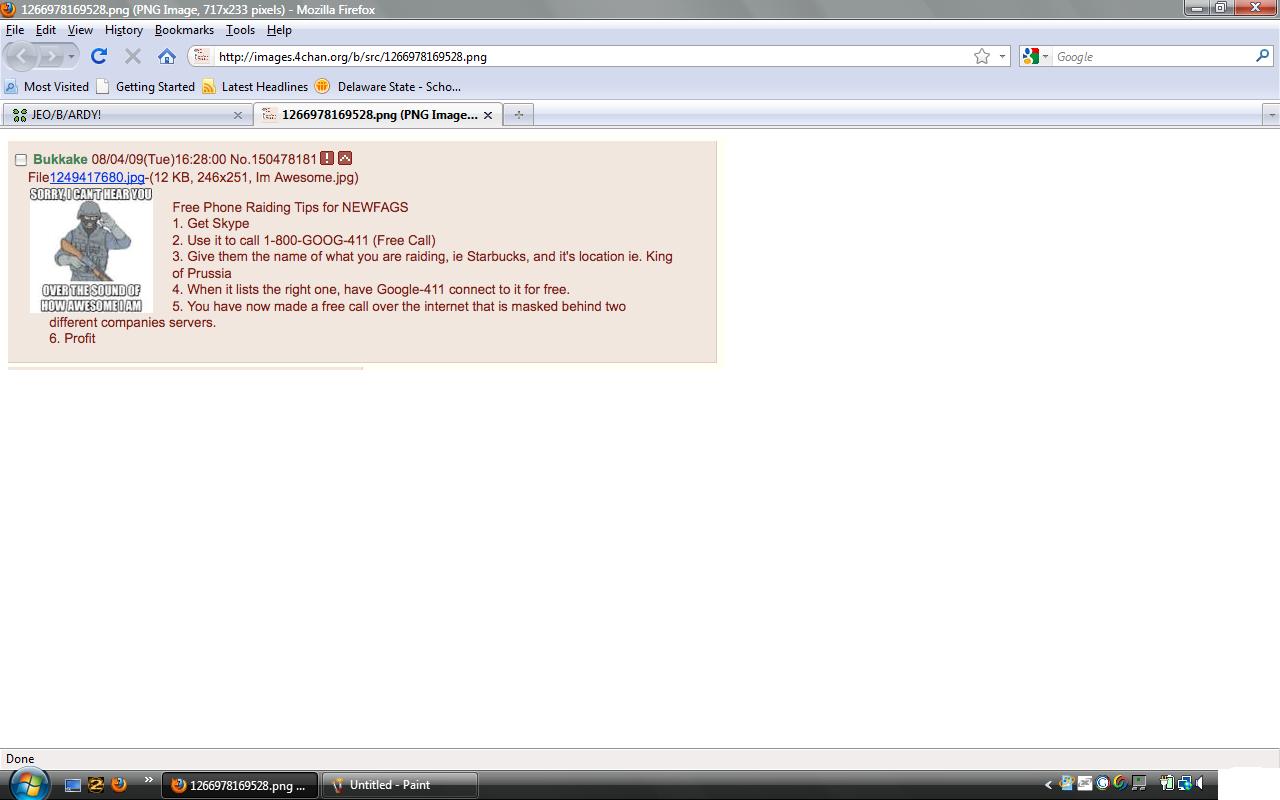Open the address bar history dropdown
The height and width of the screenshot is (800, 1280).
(x=1002, y=57)
